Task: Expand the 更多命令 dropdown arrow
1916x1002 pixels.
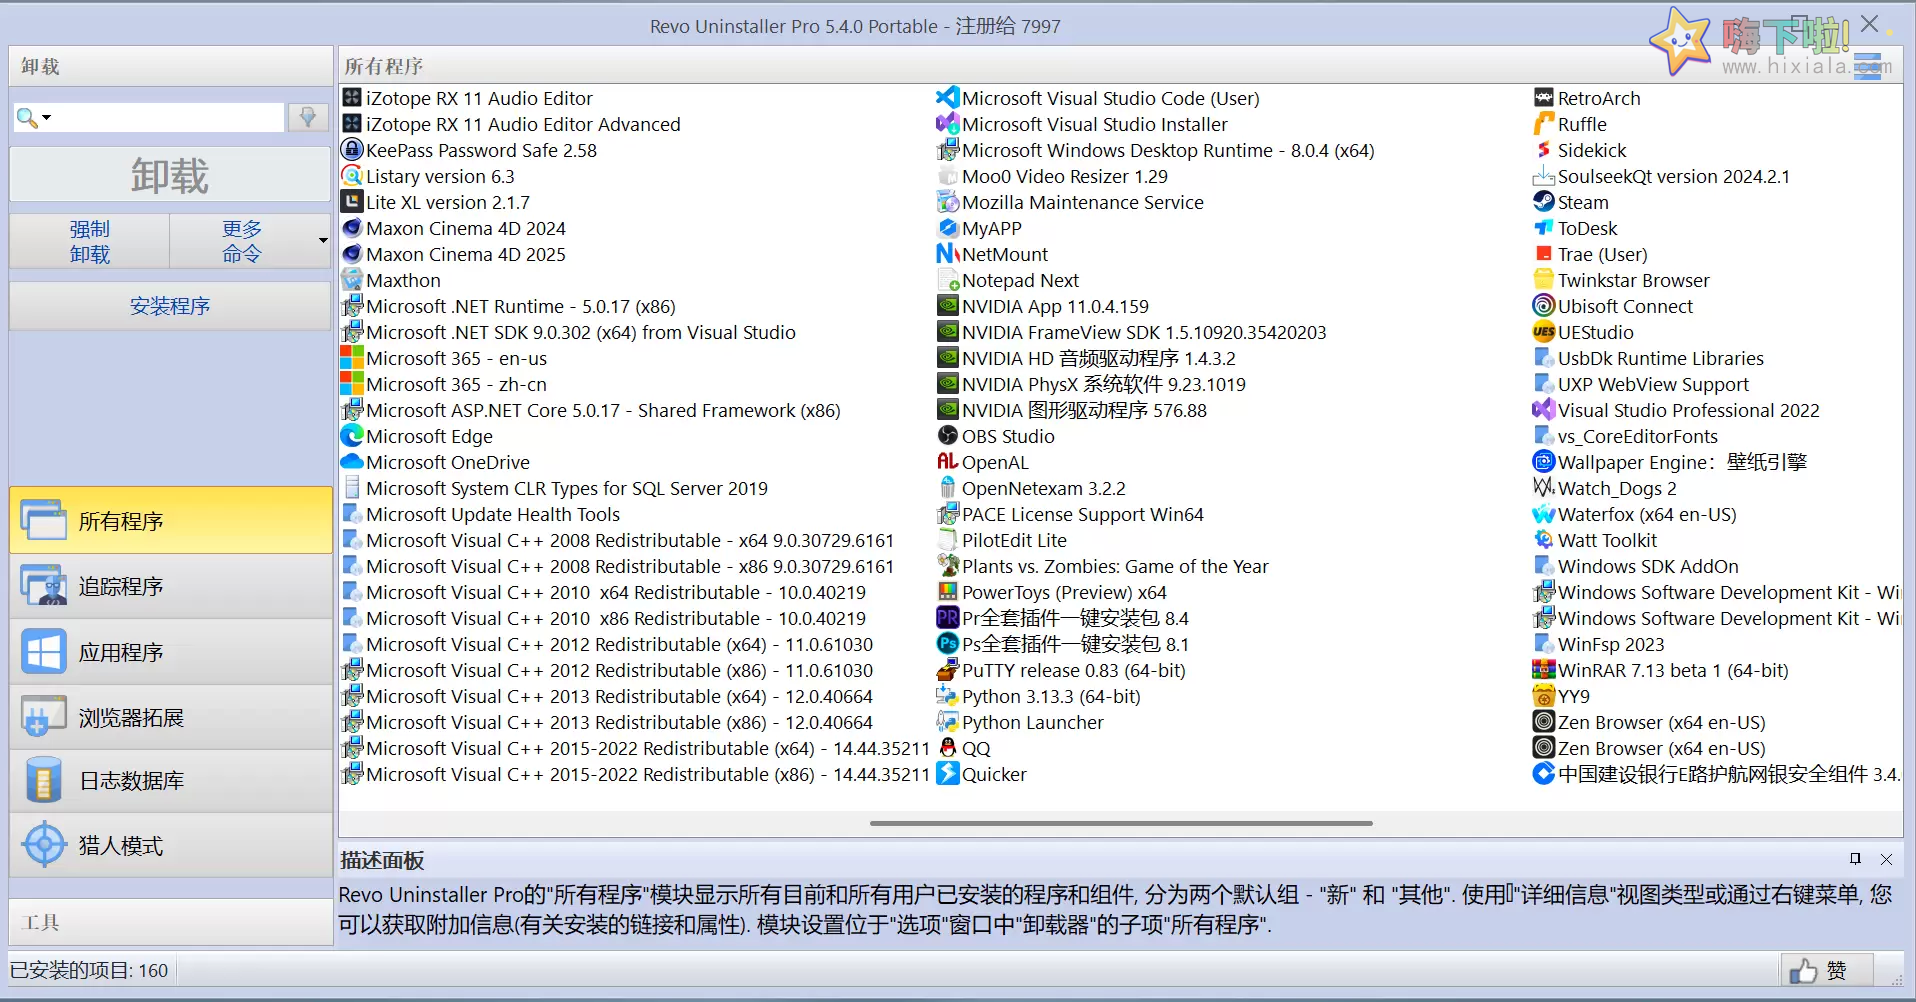Action: pyautogui.click(x=320, y=240)
